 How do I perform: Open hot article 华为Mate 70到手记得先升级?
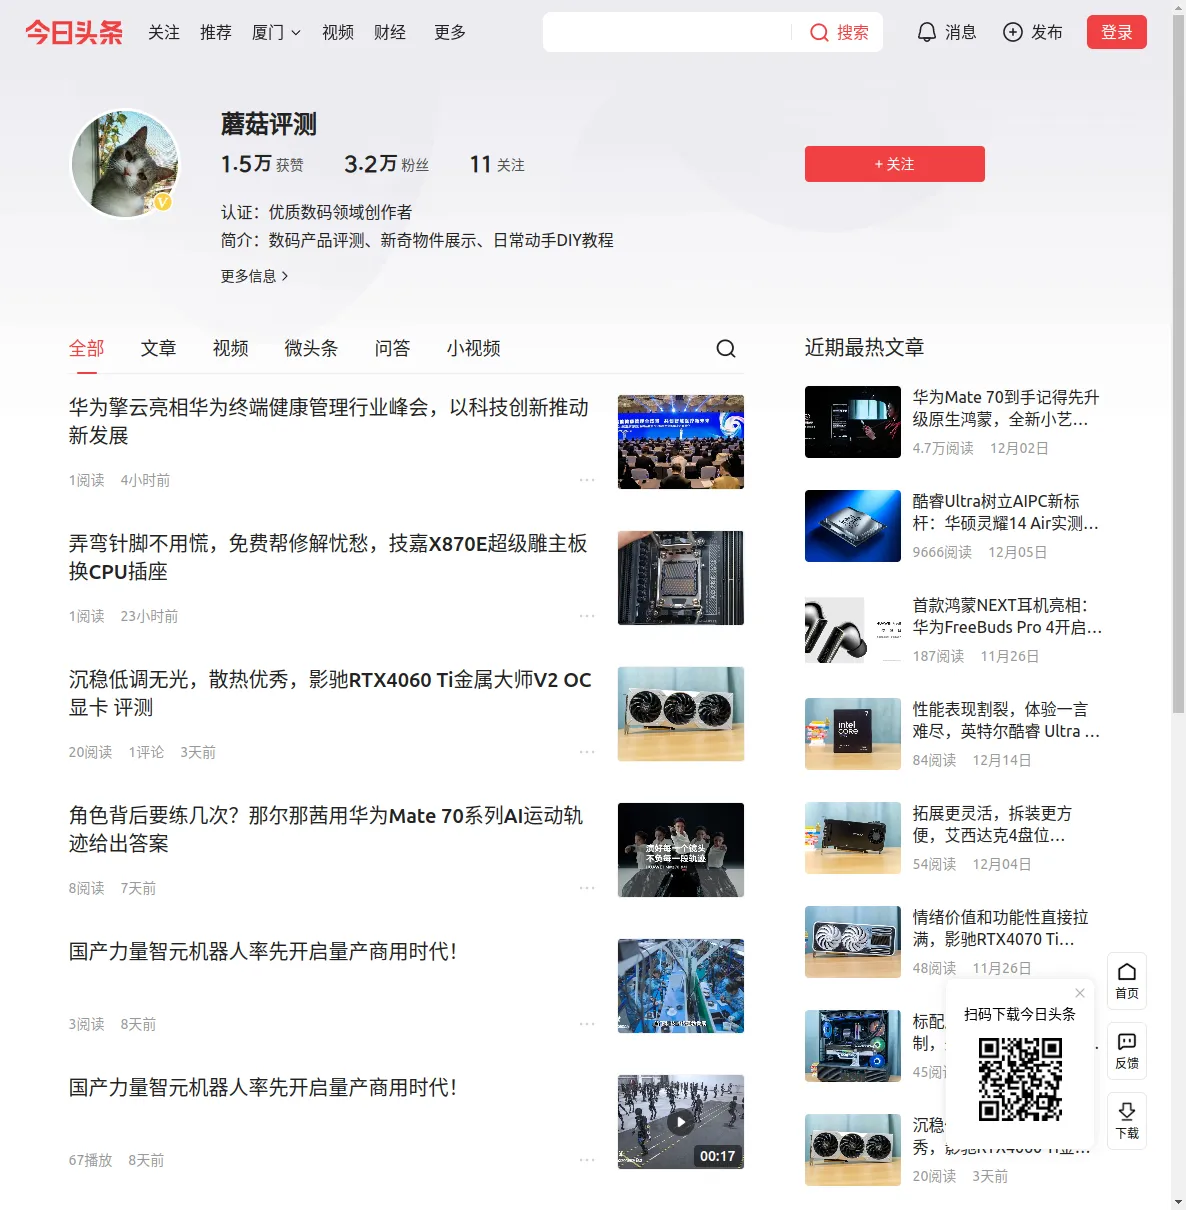point(1005,408)
